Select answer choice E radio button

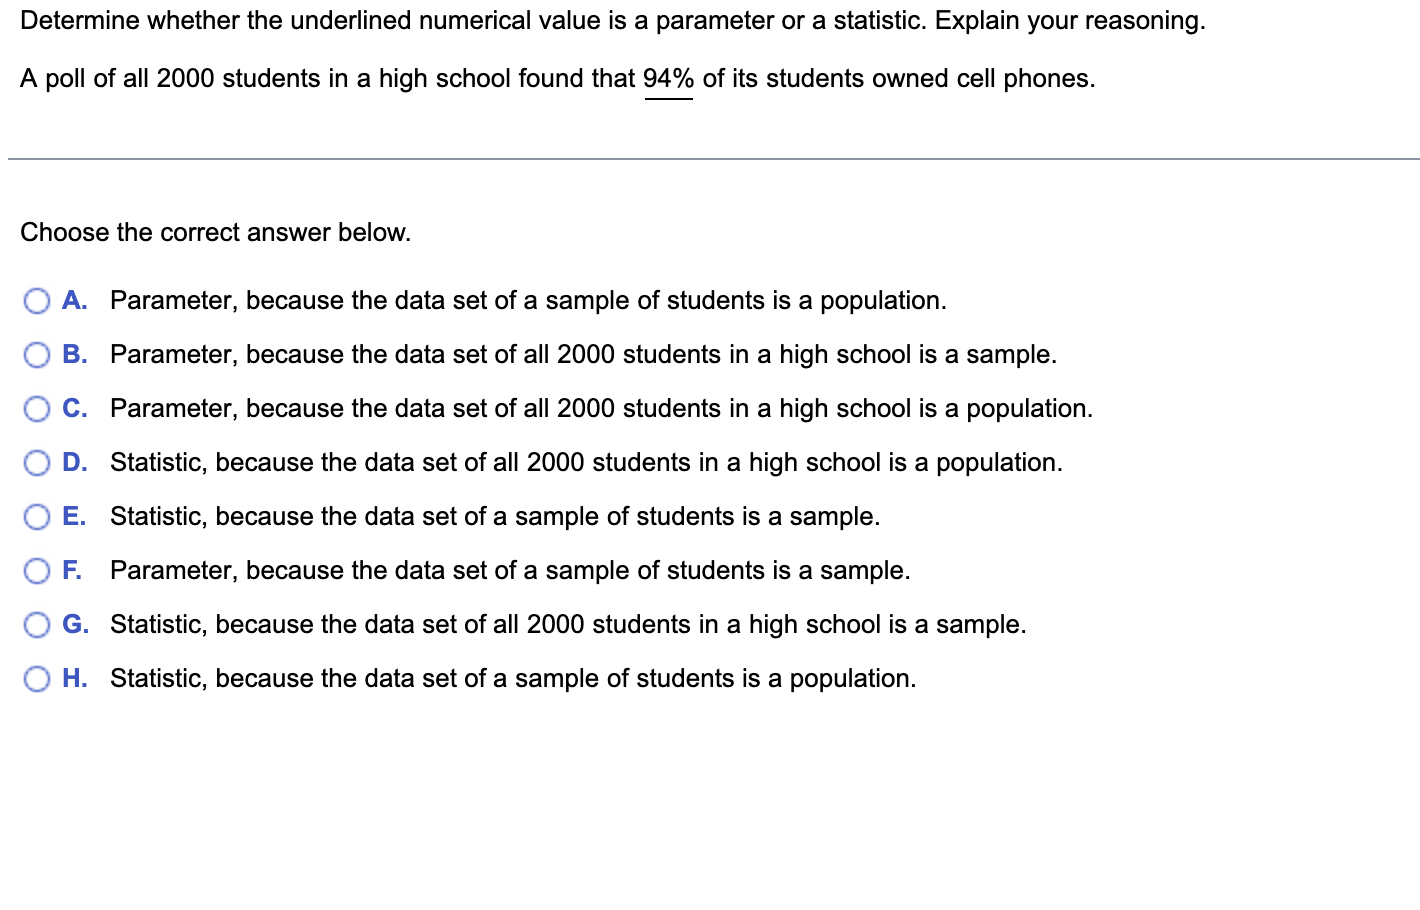coord(37,516)
